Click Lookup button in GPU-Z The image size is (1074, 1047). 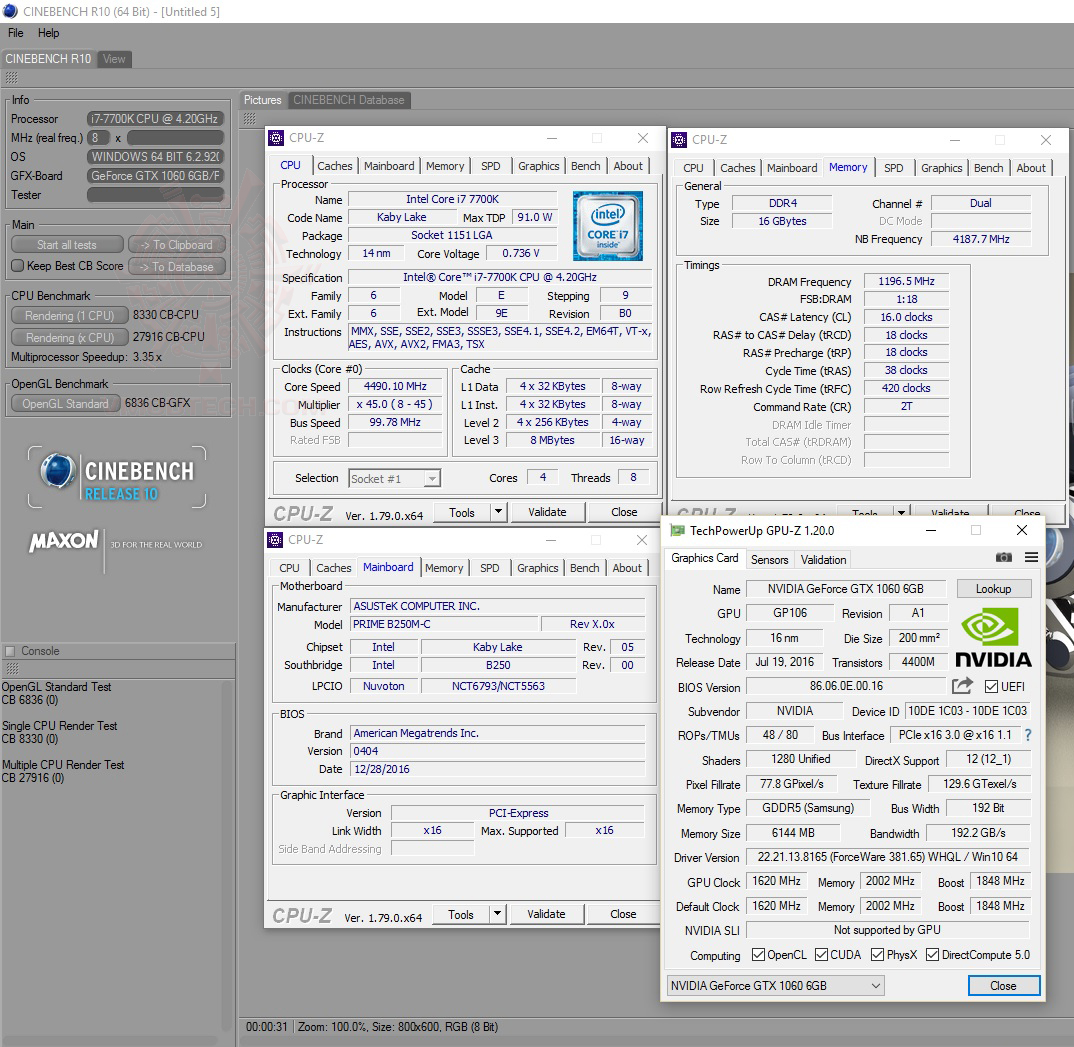tap(993, 589)
